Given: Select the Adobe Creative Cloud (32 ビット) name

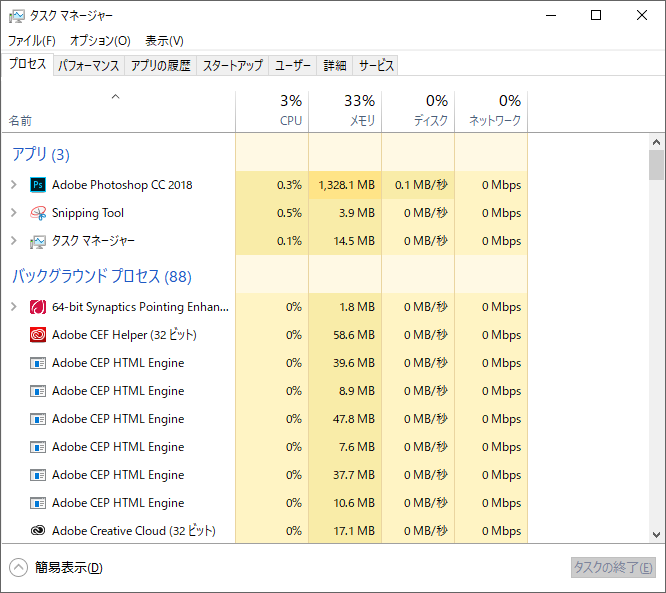Looking at the screenshot, I should (134, 531).
